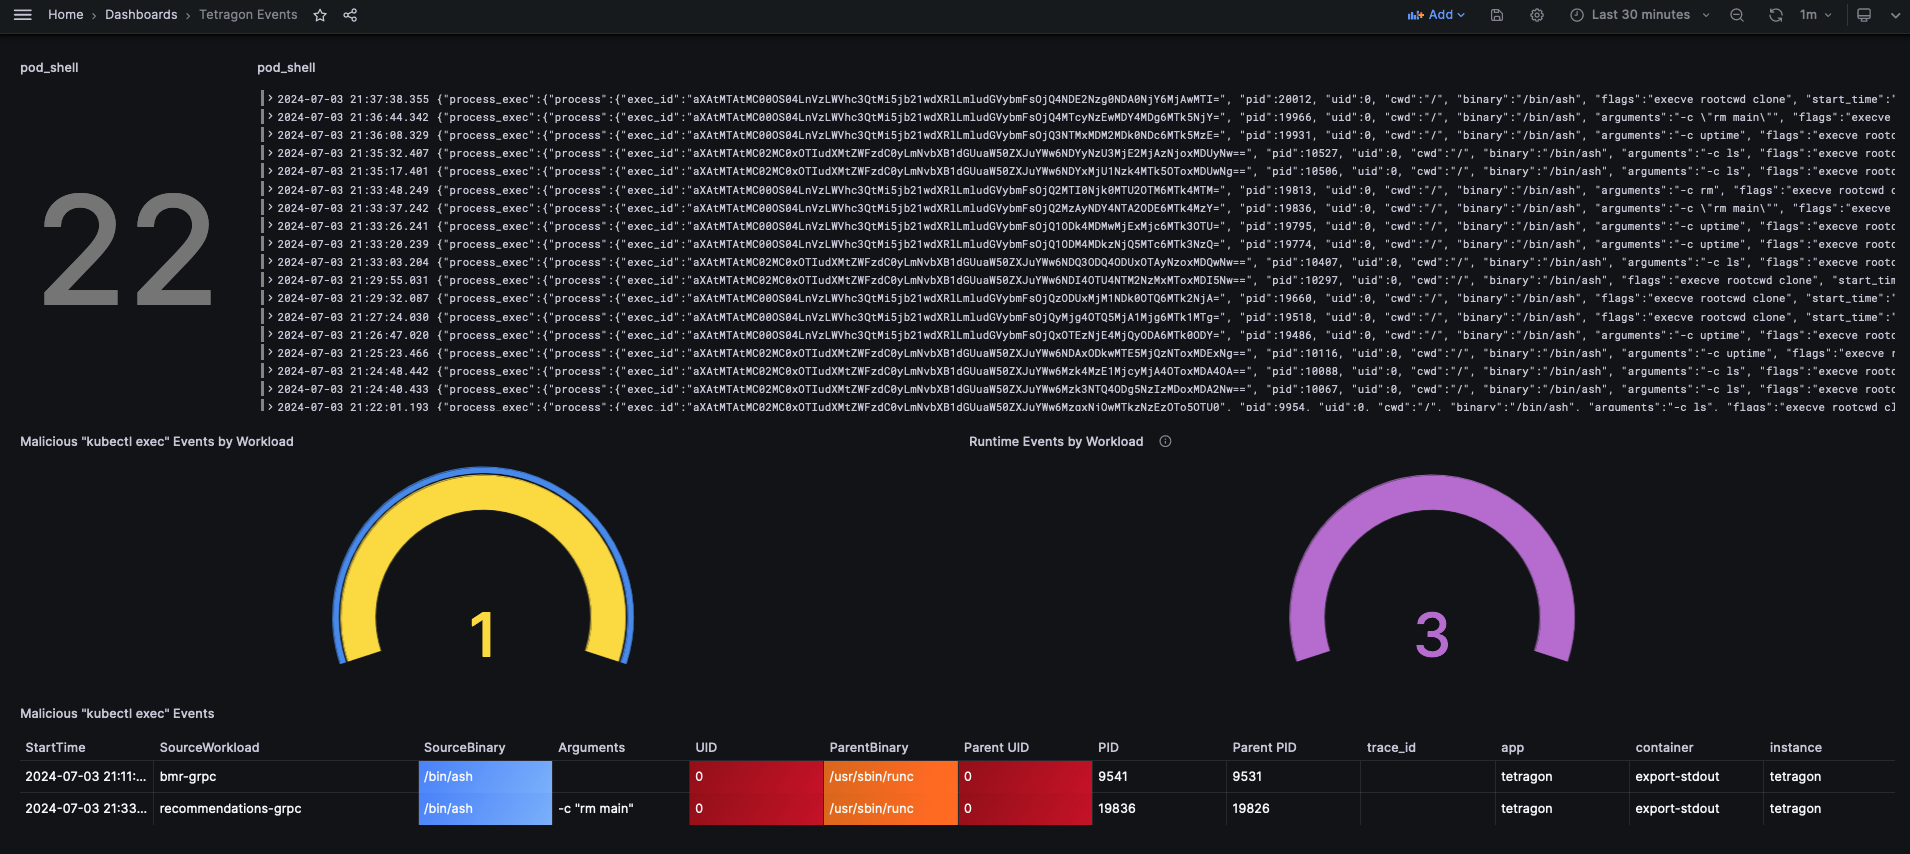This screenshot has width=1910, height=854.
Task: Refresh the dashboard
Action: (1776, 15)
